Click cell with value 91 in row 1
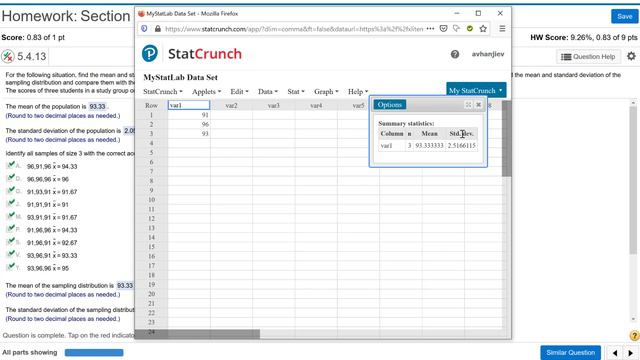 click(189, 115)
